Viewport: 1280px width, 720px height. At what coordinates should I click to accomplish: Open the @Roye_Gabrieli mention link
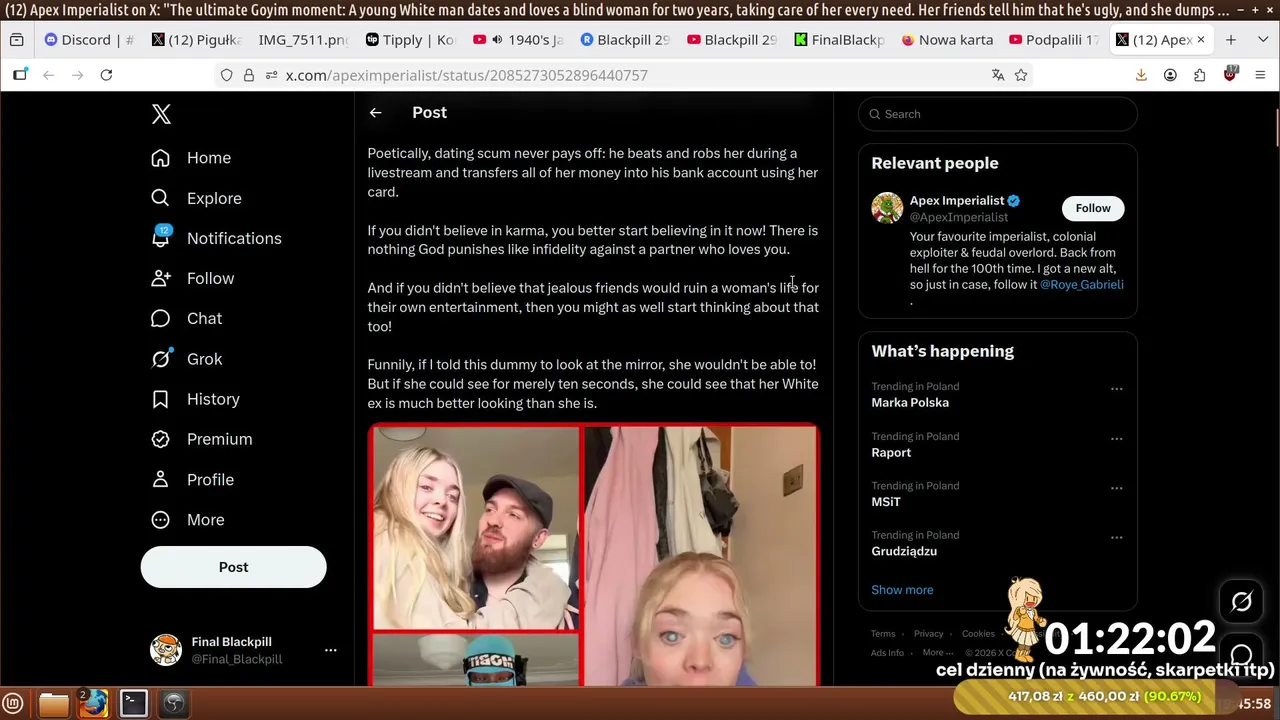(1082, 285)
